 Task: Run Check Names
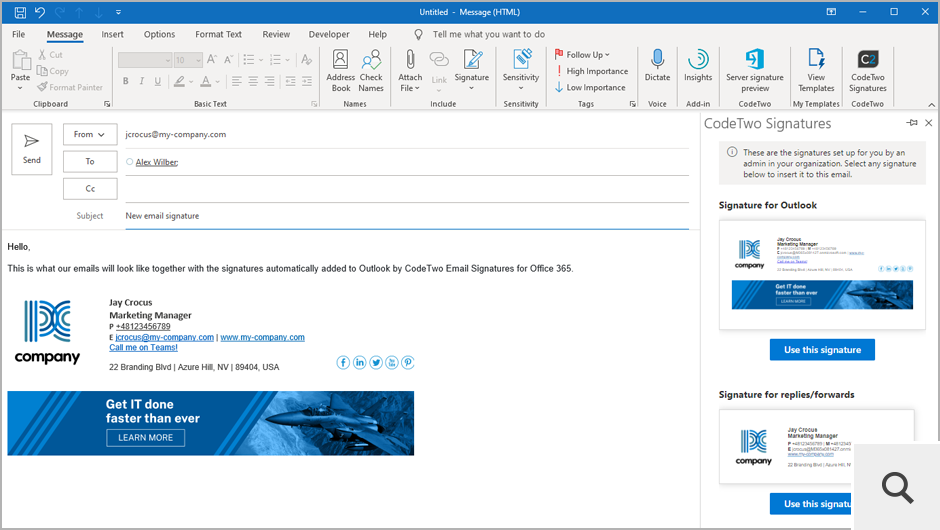point(371,71)
